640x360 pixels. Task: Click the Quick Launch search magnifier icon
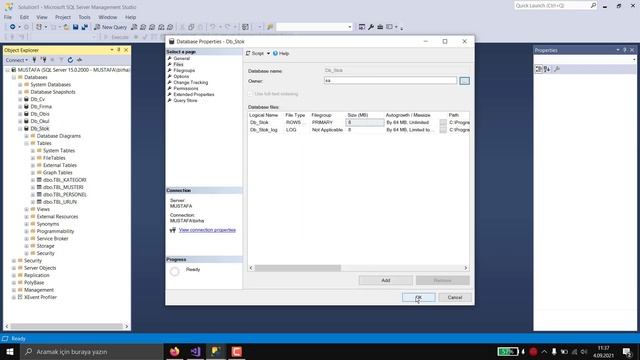point(593,5)
